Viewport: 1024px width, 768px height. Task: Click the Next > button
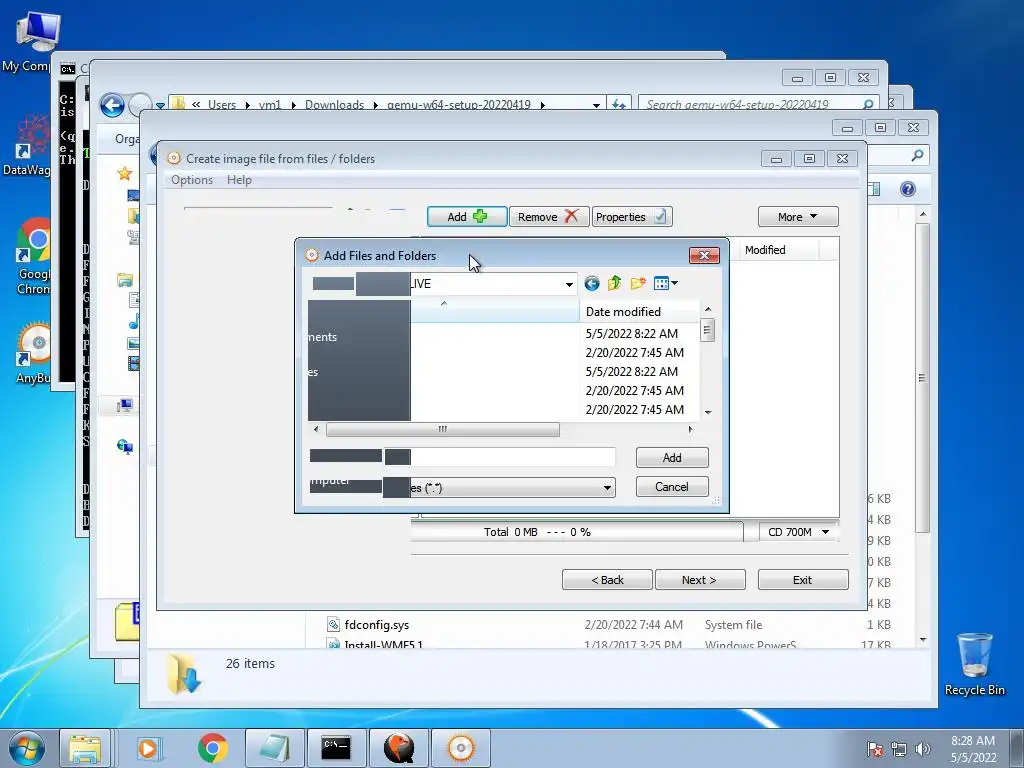pos(699,580)
